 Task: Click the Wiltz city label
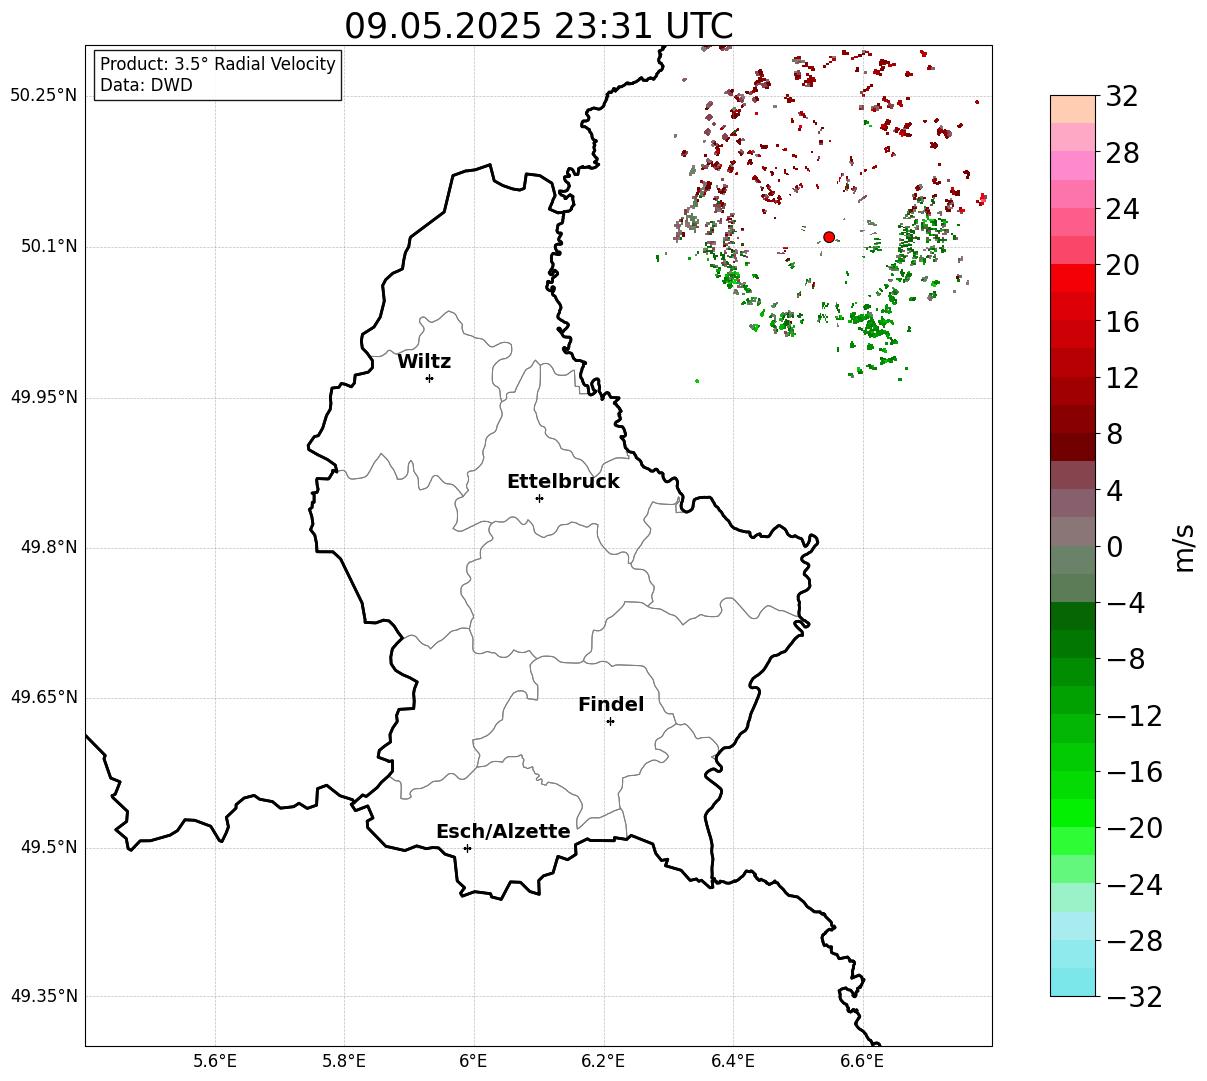pyautogui.click(x=424, y=362)
